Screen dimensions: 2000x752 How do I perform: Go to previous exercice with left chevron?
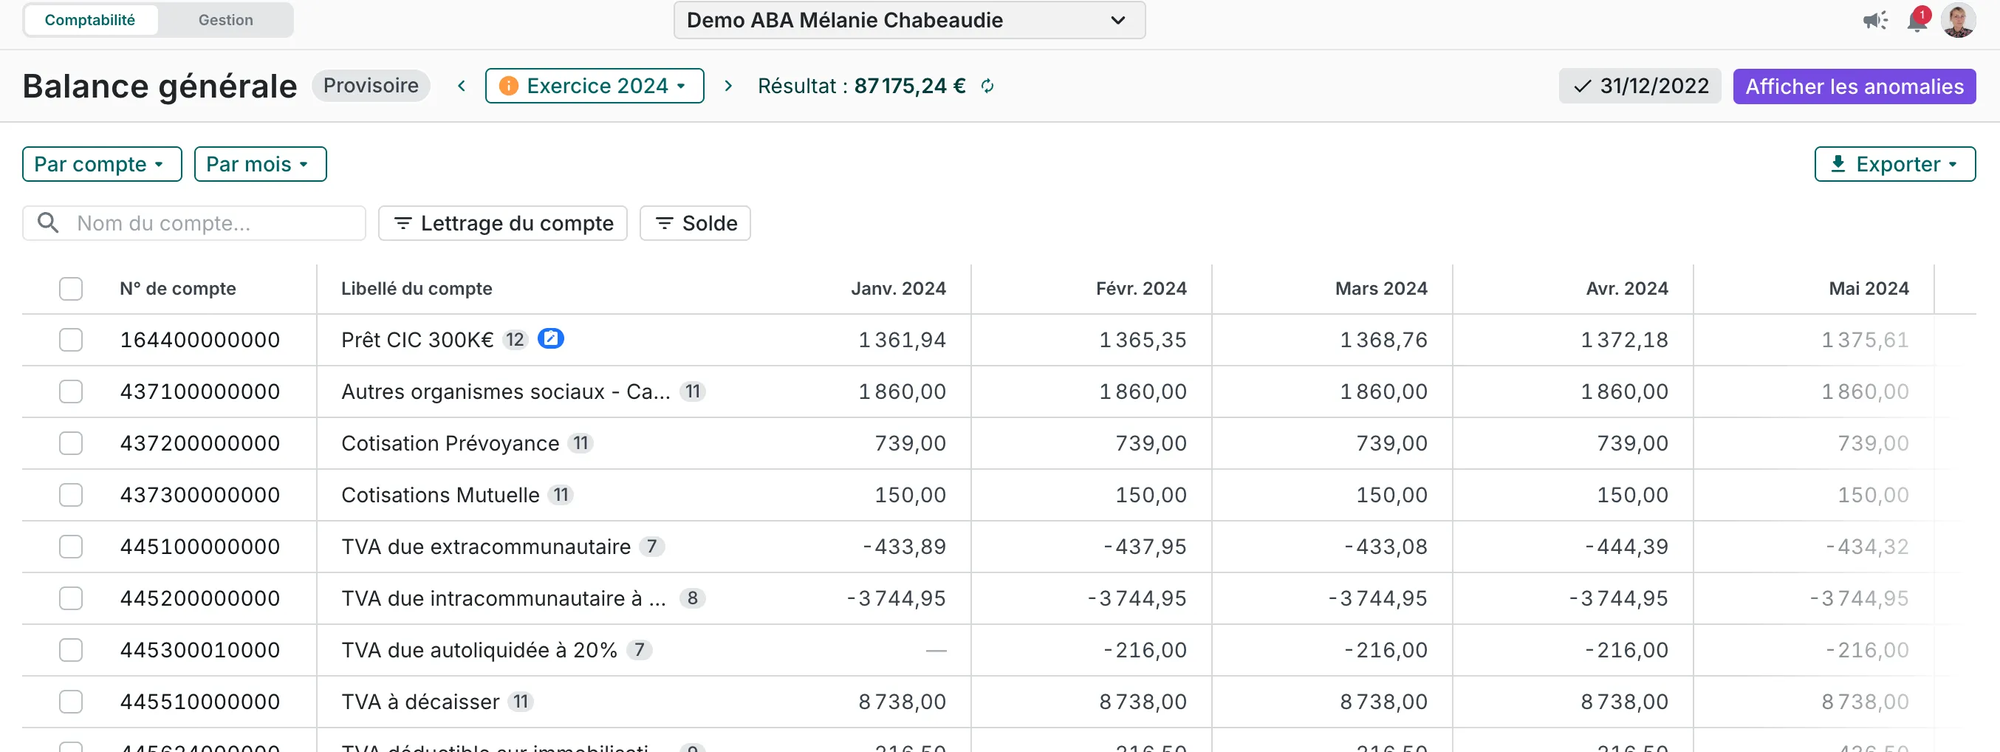(461, 86)
